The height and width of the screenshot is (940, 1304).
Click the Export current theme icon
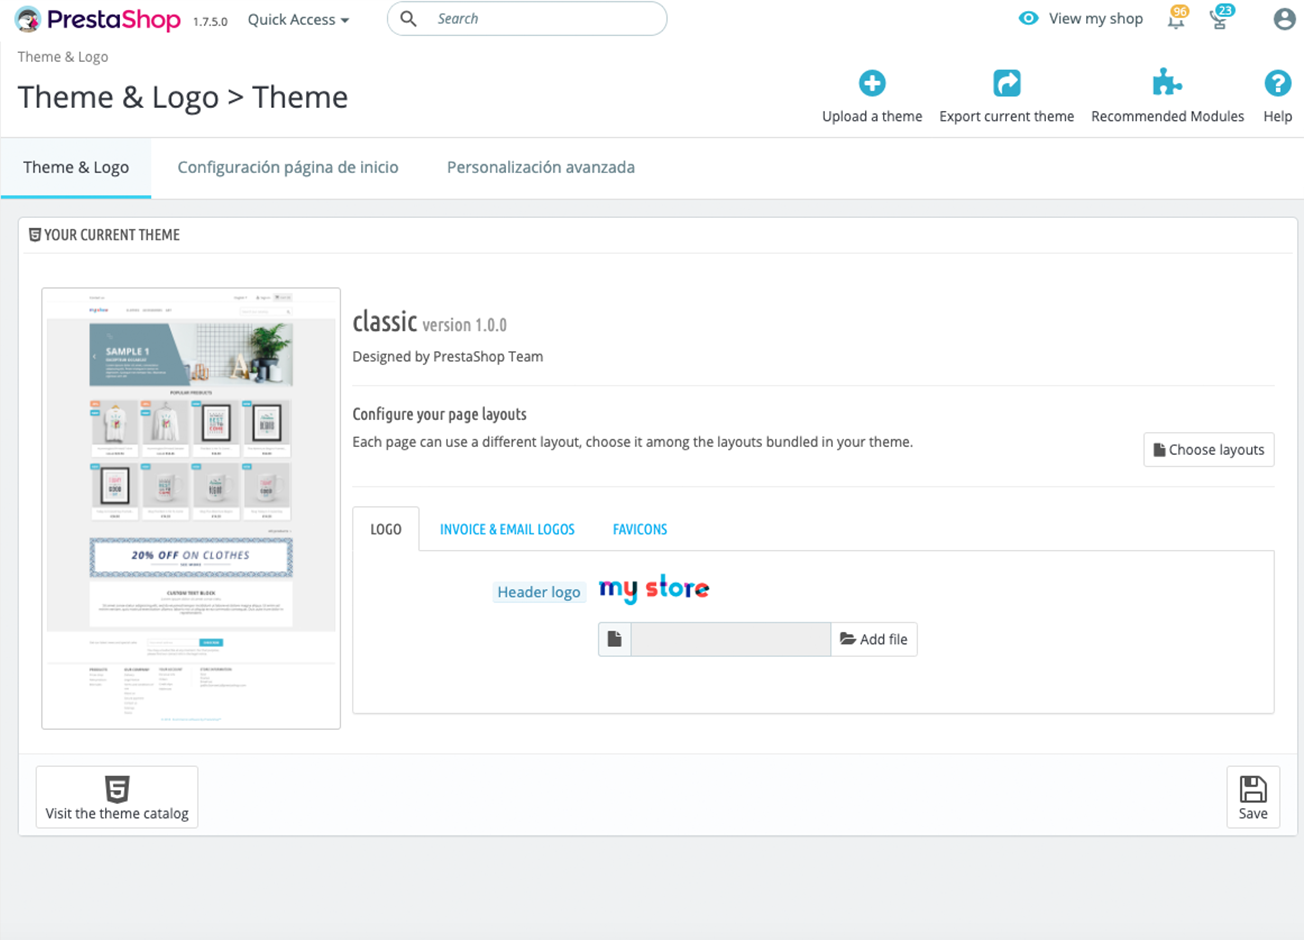tap(1007, 83)
